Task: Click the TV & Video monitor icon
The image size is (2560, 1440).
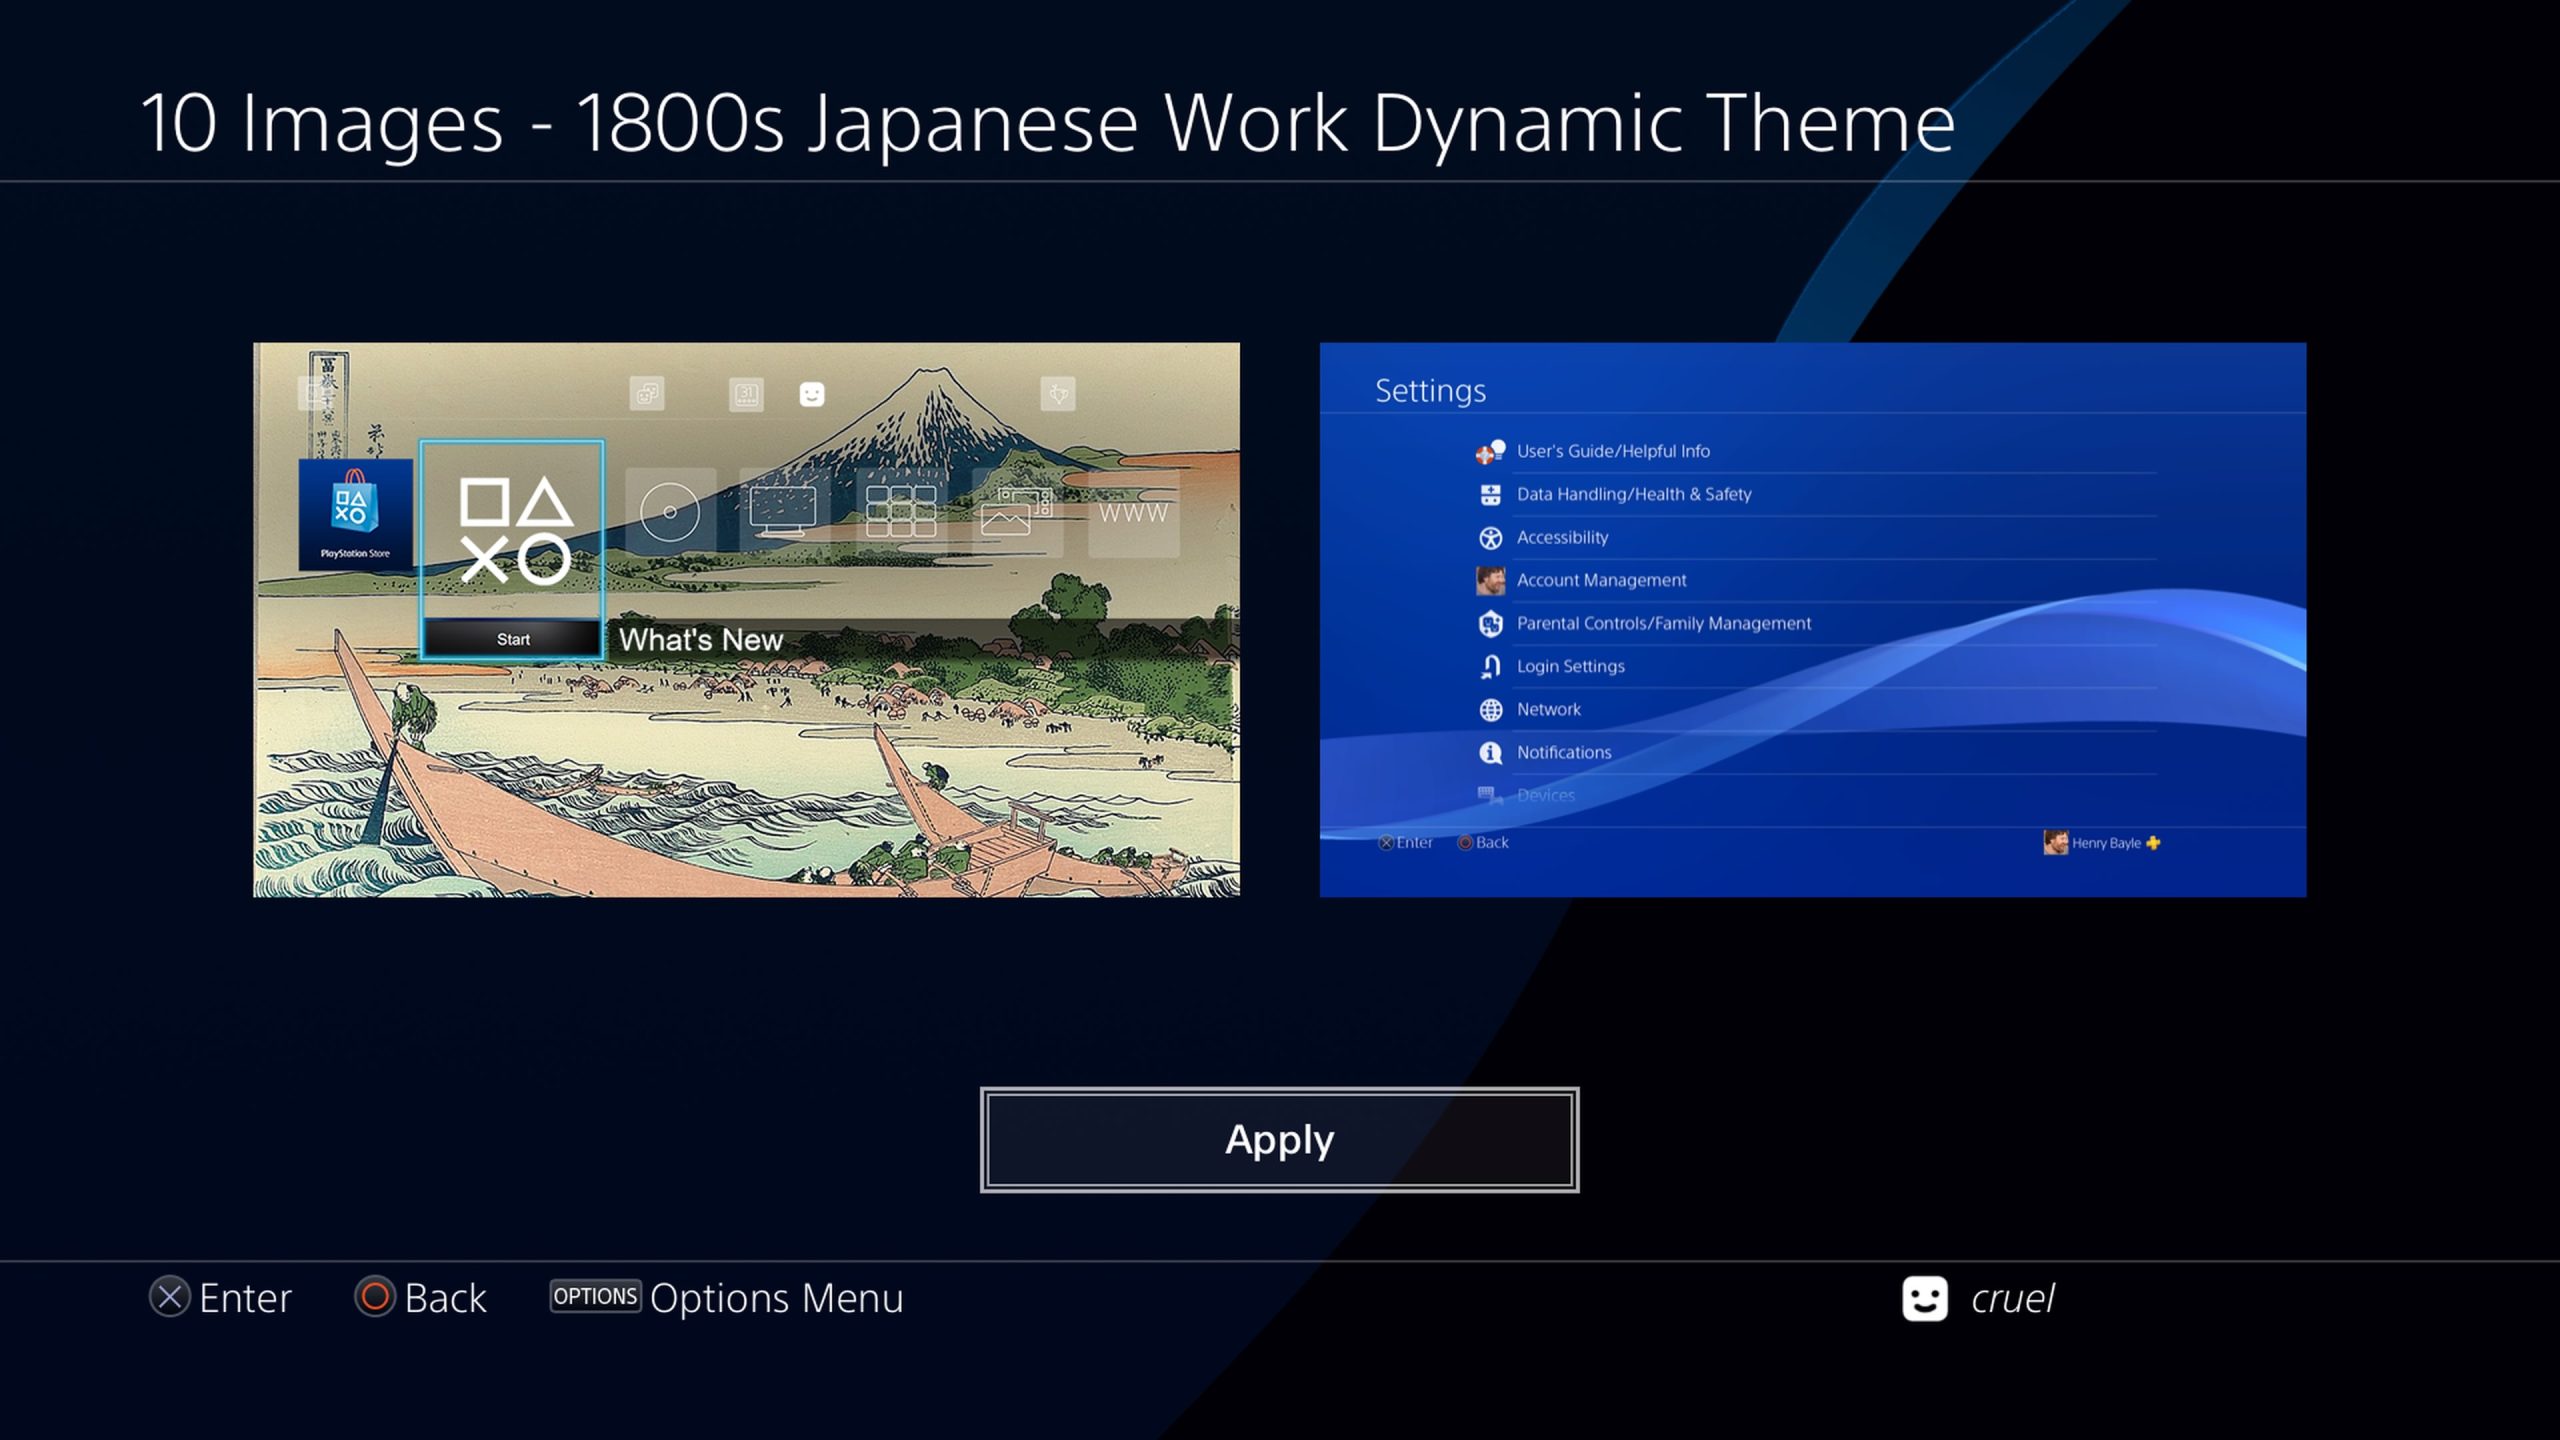Action: coord(783,512)
